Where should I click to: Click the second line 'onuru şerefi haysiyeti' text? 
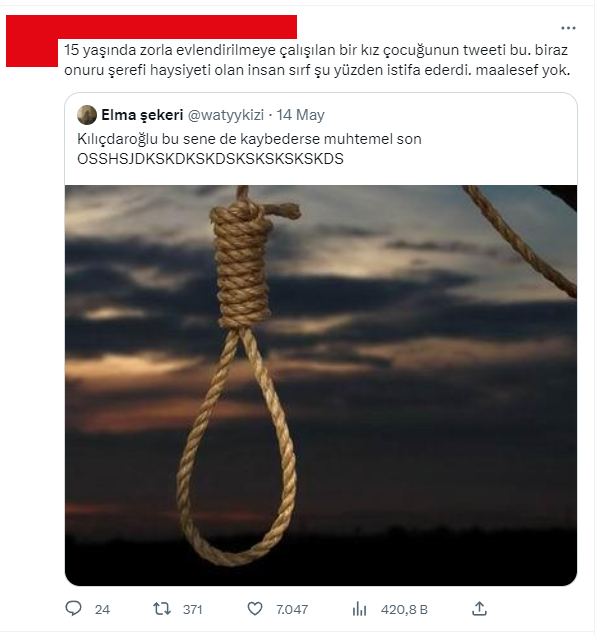pos(317,70)
